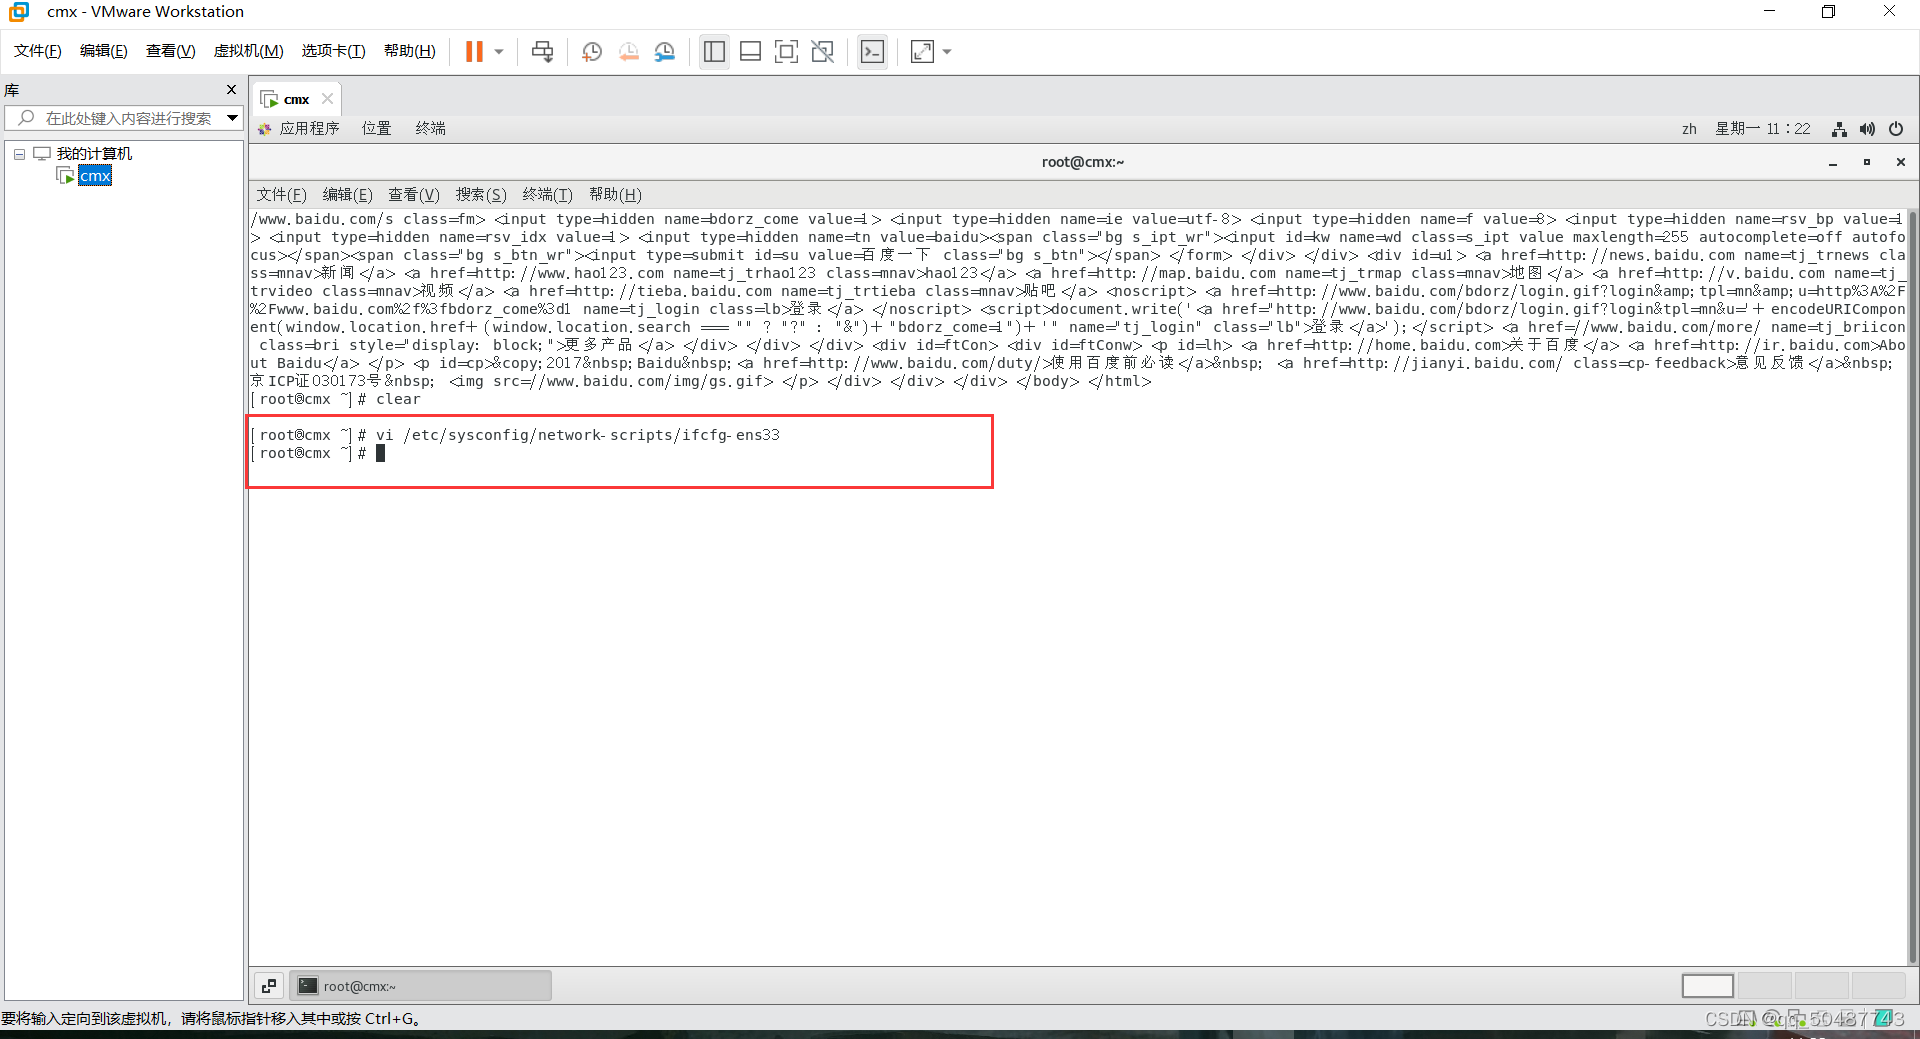Click the volume speaker icon
This screenshot has height=1039, width=1920.
(1867, 129)
